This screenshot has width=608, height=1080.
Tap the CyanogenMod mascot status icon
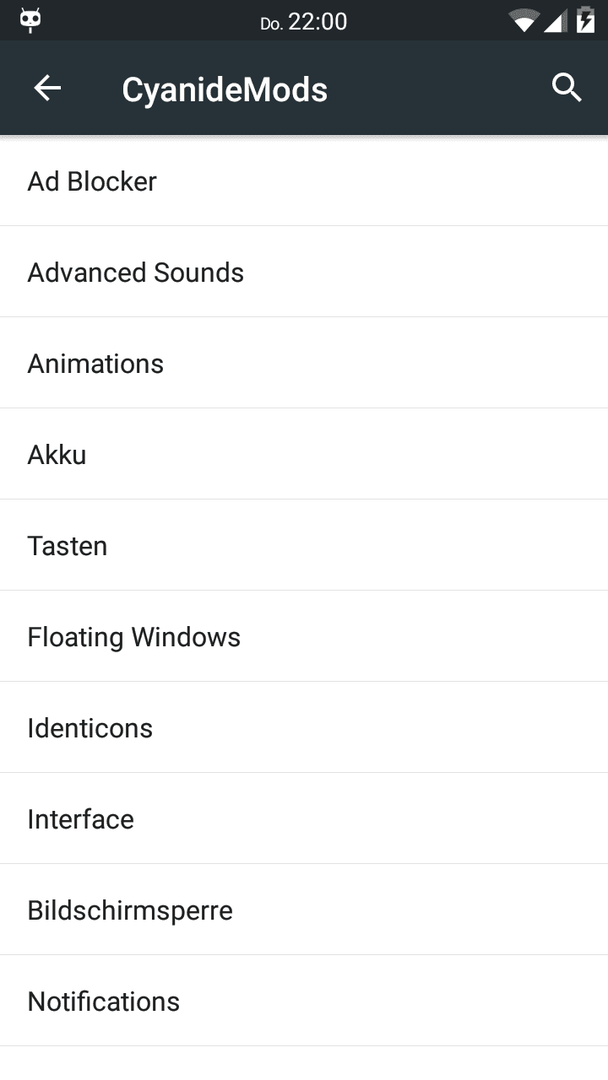30,21
